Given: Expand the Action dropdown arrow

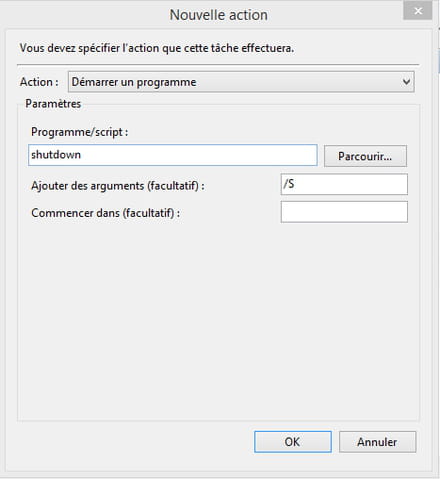Looking at the screenshot, I should coord(406,82).
